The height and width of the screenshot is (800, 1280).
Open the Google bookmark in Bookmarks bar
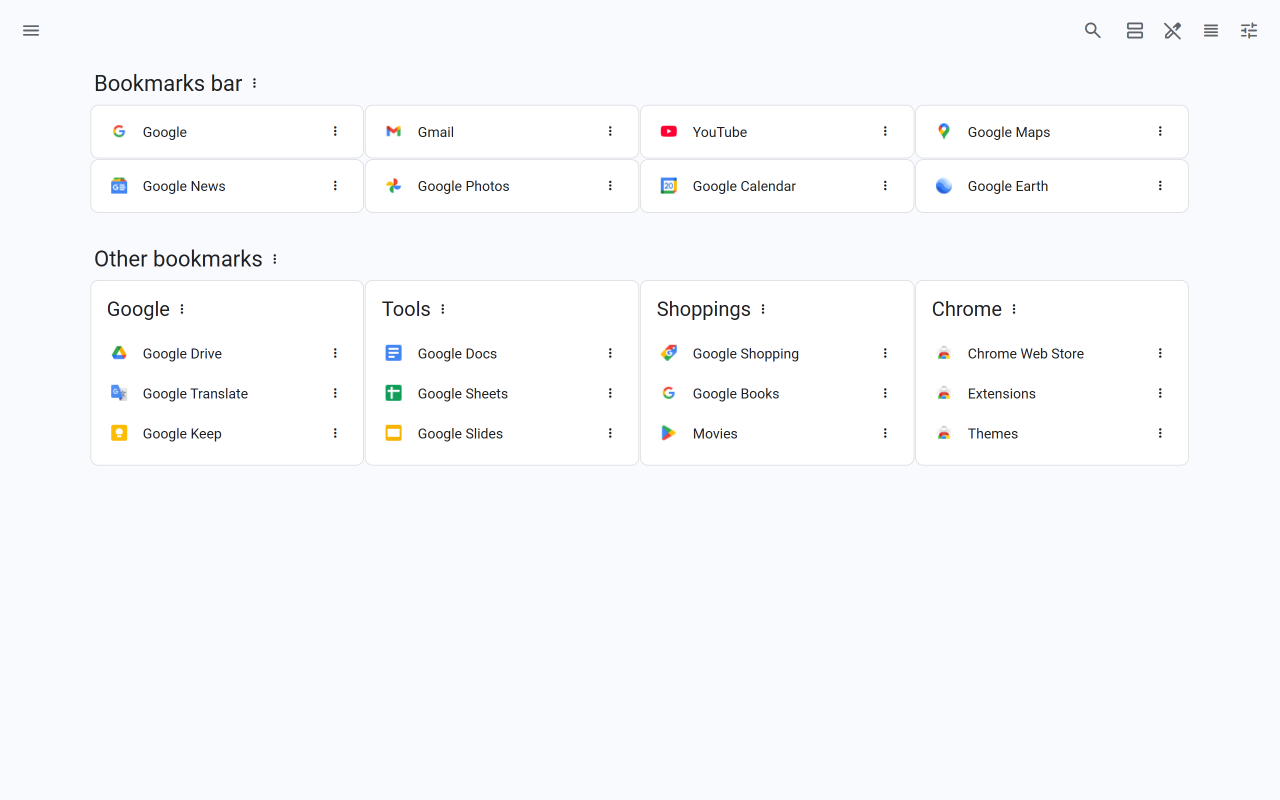(x=227, y=132)
